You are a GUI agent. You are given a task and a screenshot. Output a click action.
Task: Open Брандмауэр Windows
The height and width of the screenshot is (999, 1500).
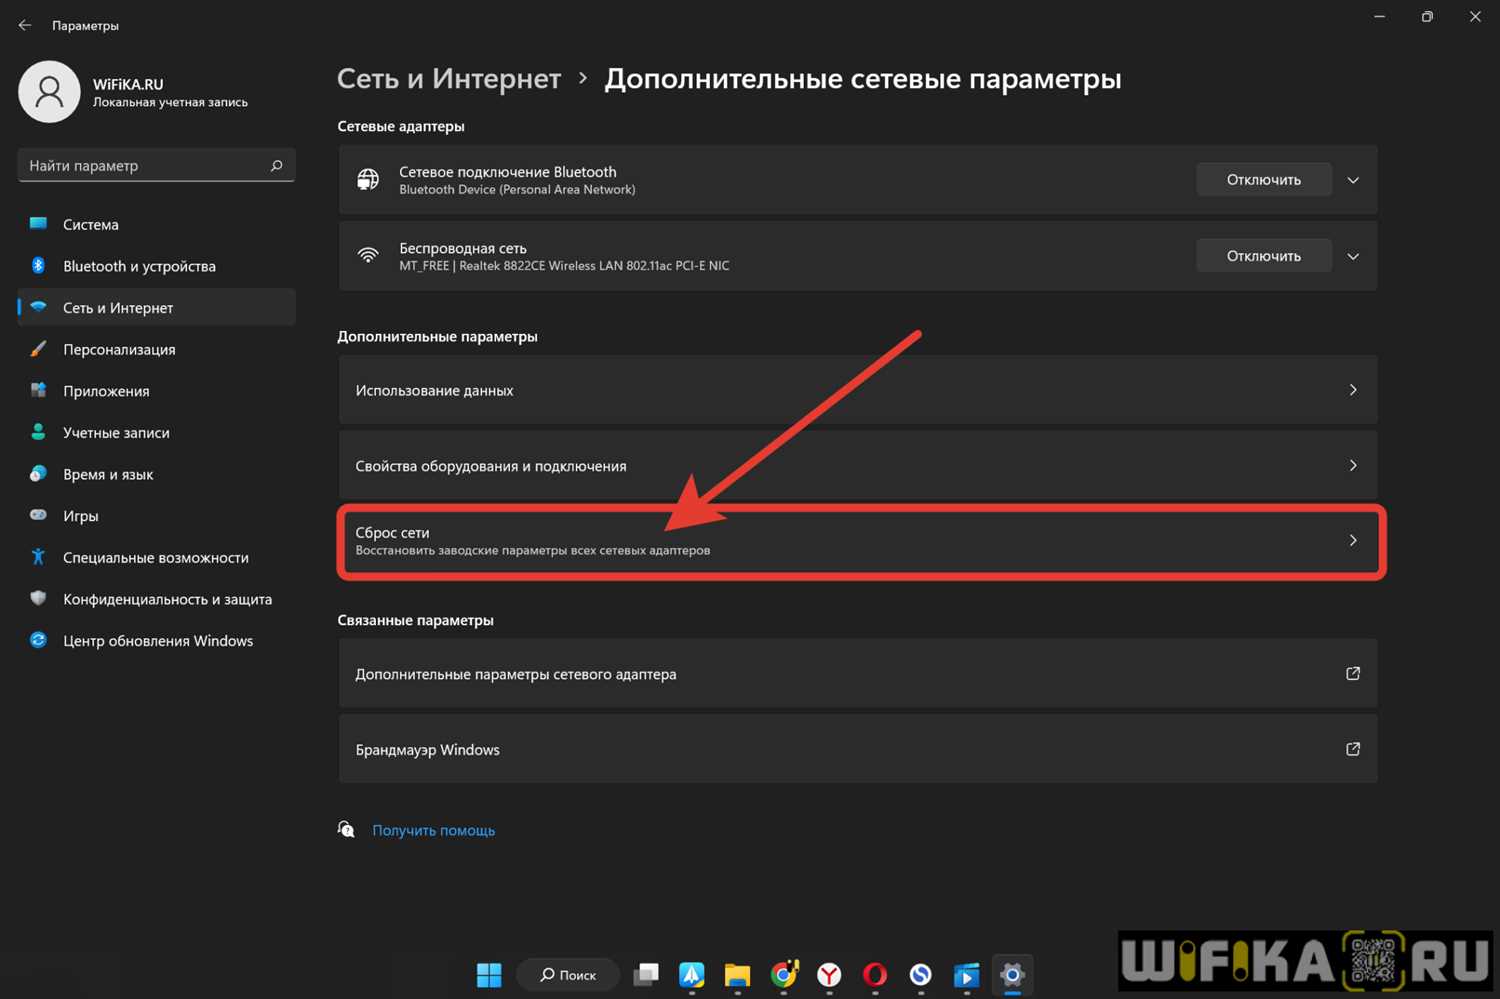coord(858,749)
